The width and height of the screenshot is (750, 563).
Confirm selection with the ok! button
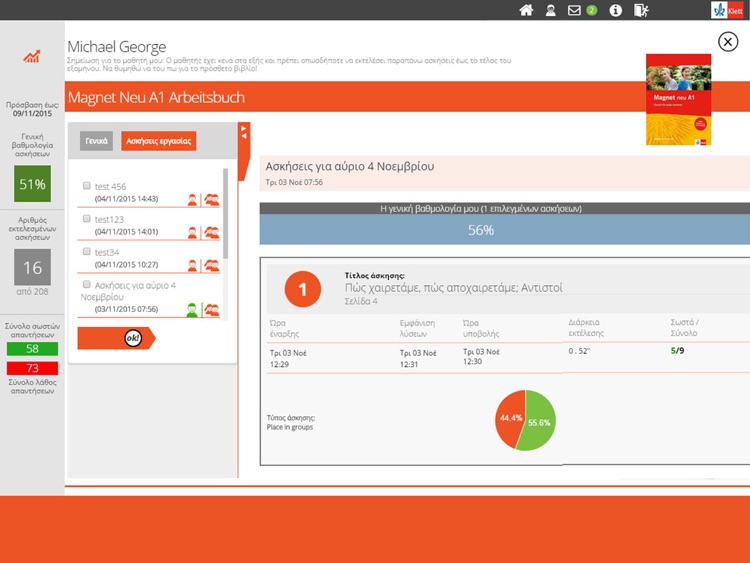116,338
